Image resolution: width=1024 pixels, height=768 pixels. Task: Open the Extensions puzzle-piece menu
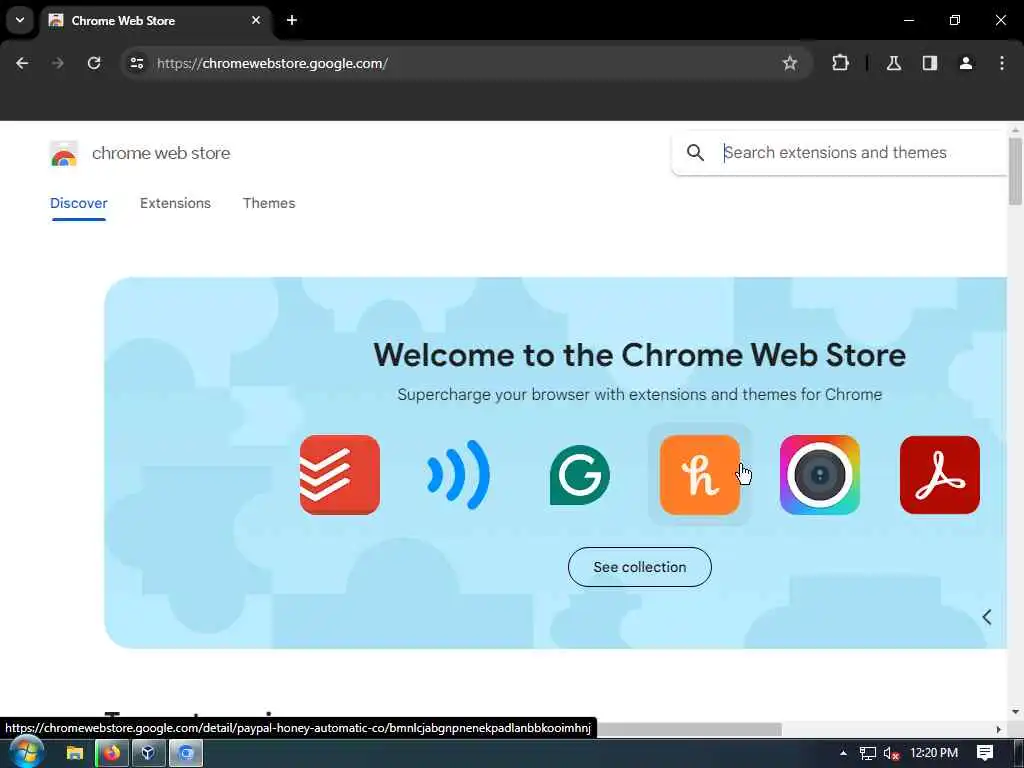click(840, 63)
